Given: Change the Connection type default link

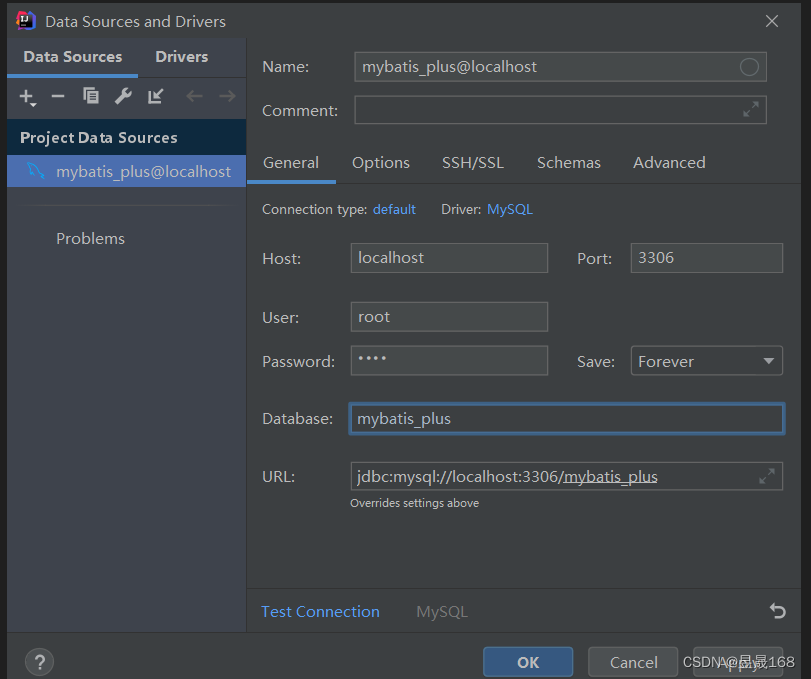Looking at the screenshot, I should [x=394, y=209].
